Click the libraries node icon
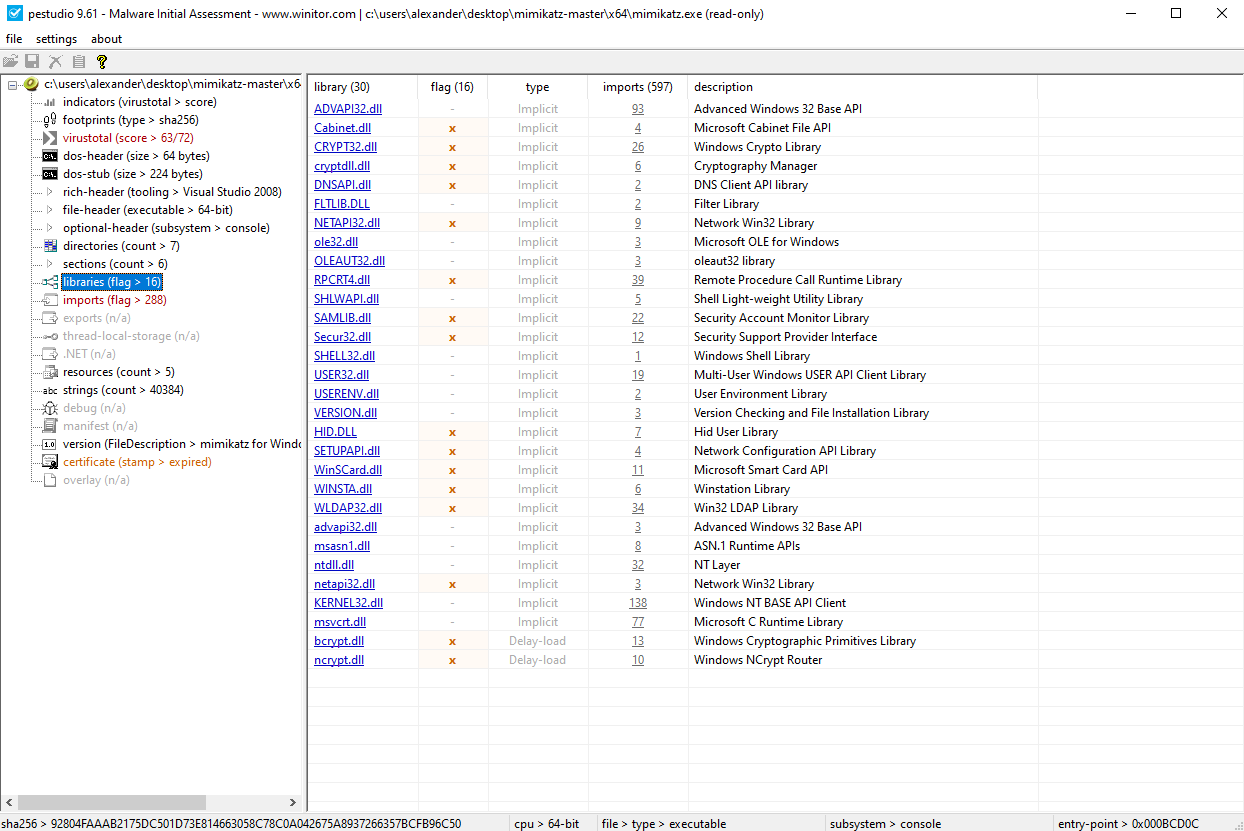This screenshot has width=1244, height=831. point(50,282)
